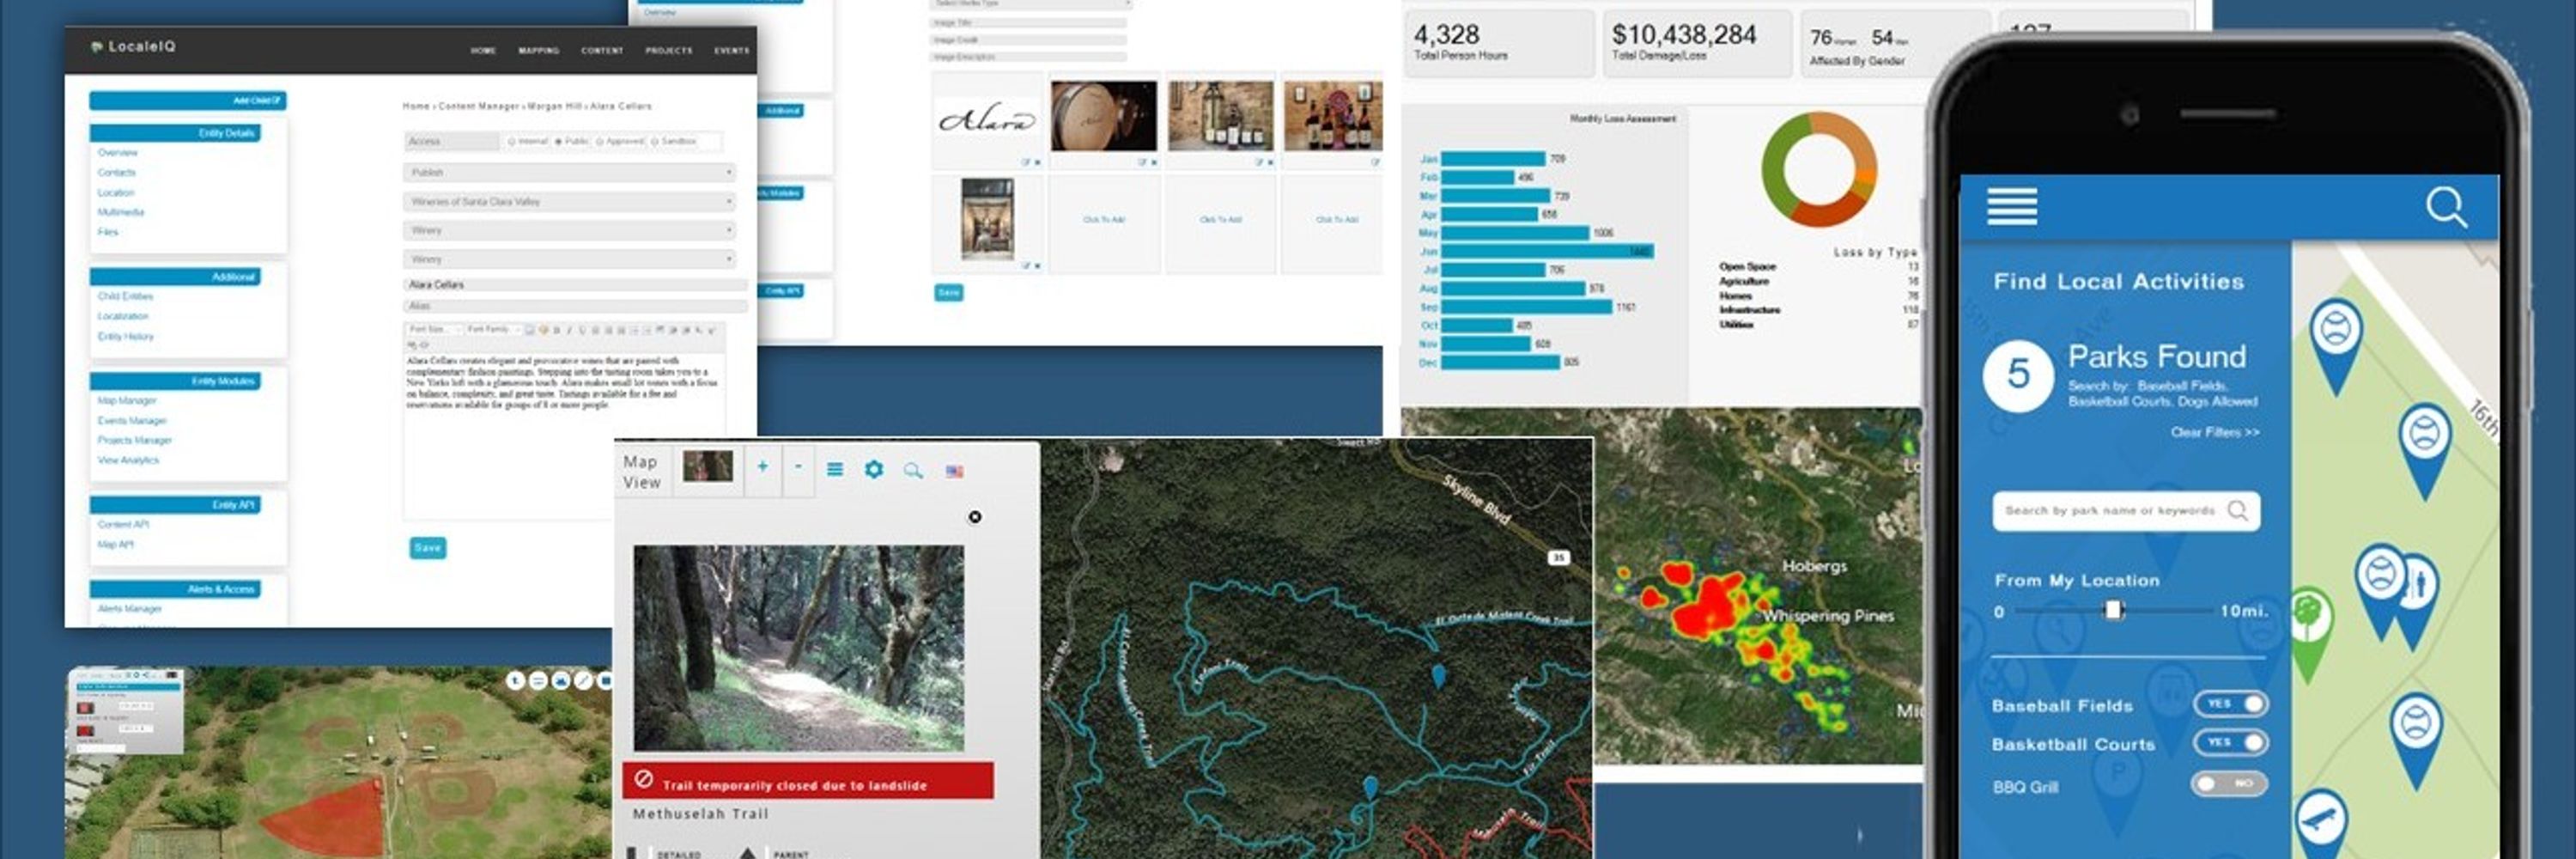
Task: Open the Font Family dropdown in editor
Action: 494,329
